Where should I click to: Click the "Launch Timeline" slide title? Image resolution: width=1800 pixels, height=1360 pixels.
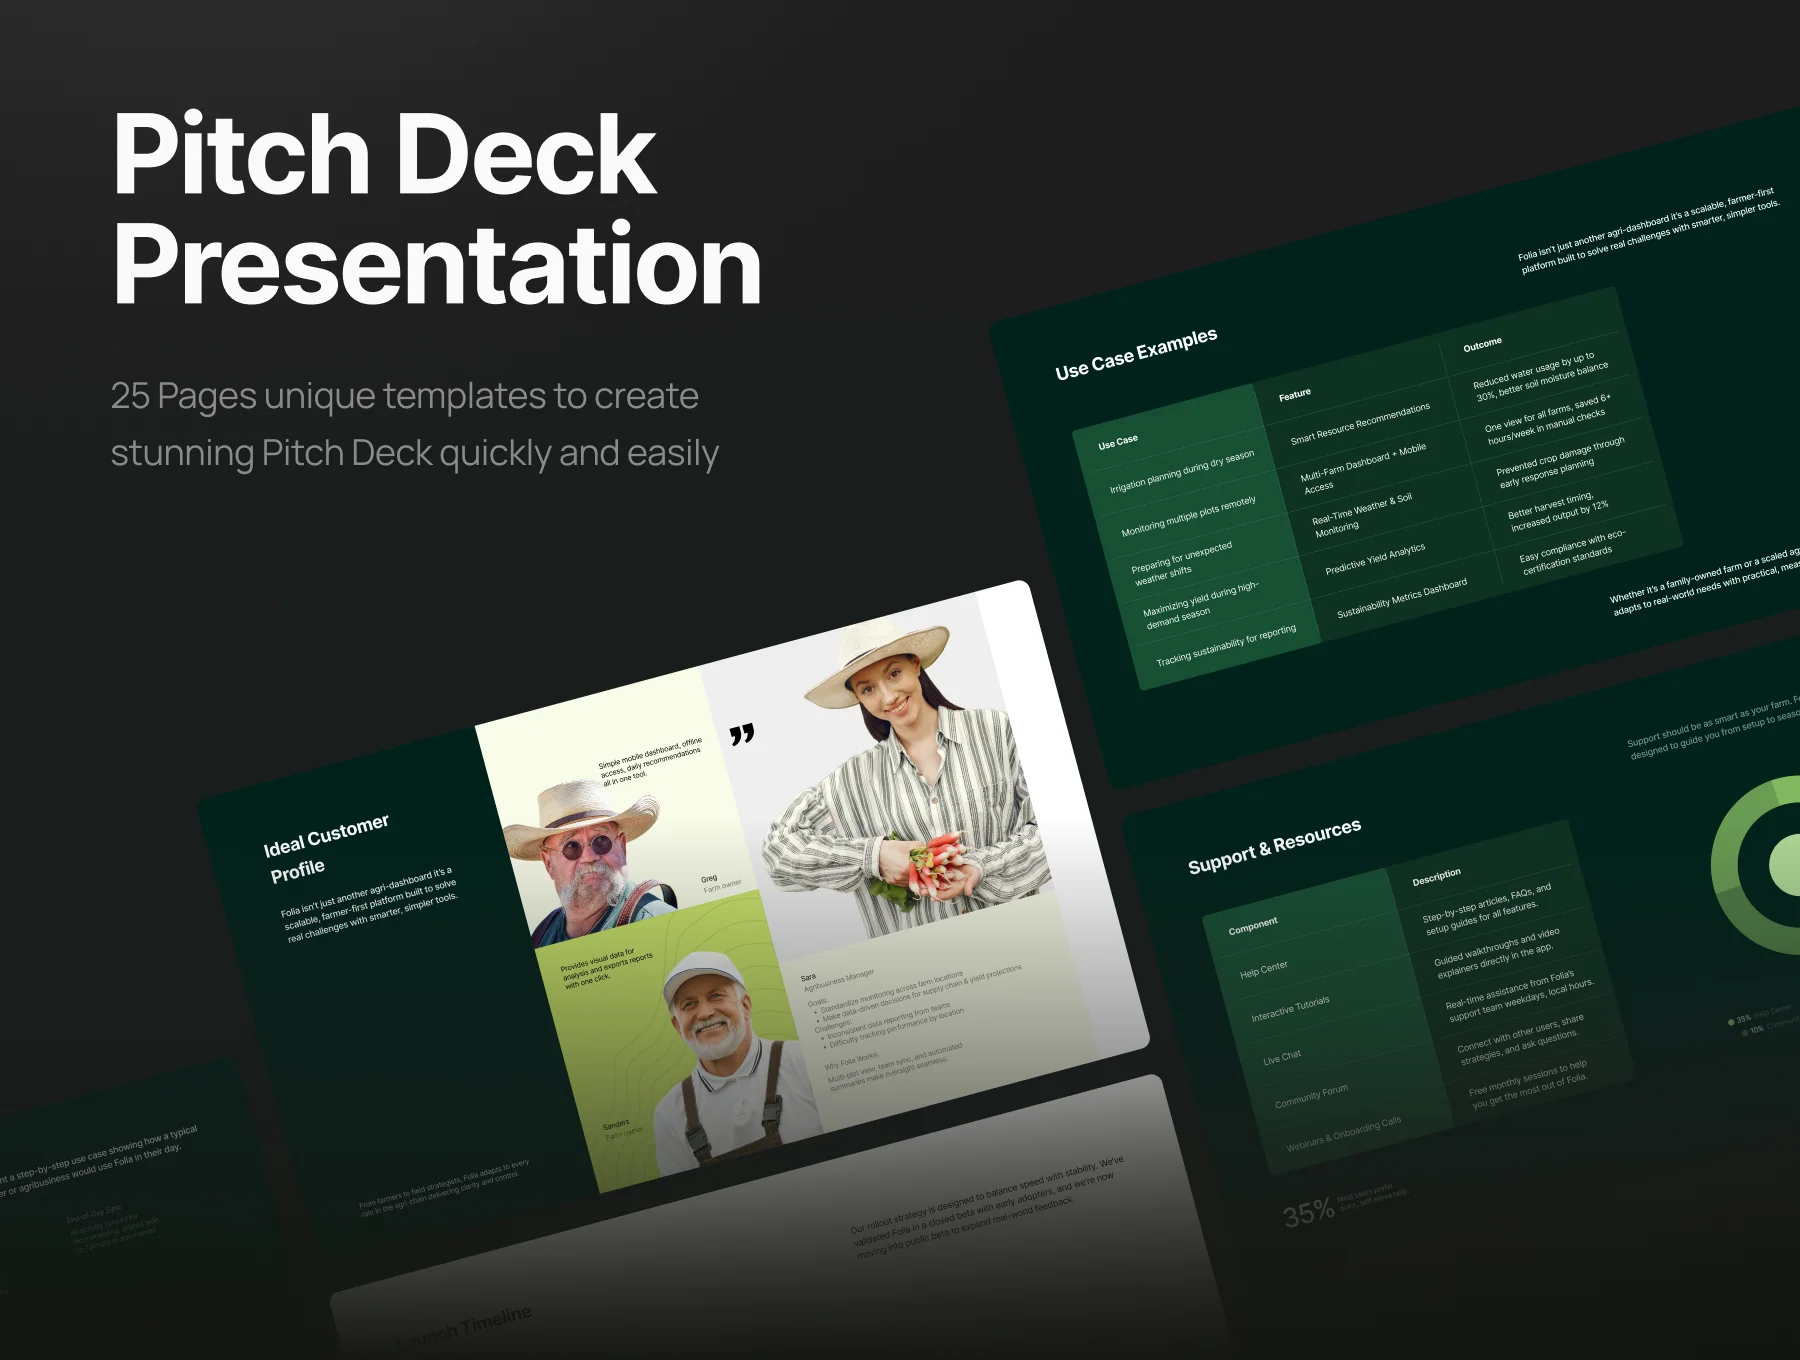(464, 1329)
